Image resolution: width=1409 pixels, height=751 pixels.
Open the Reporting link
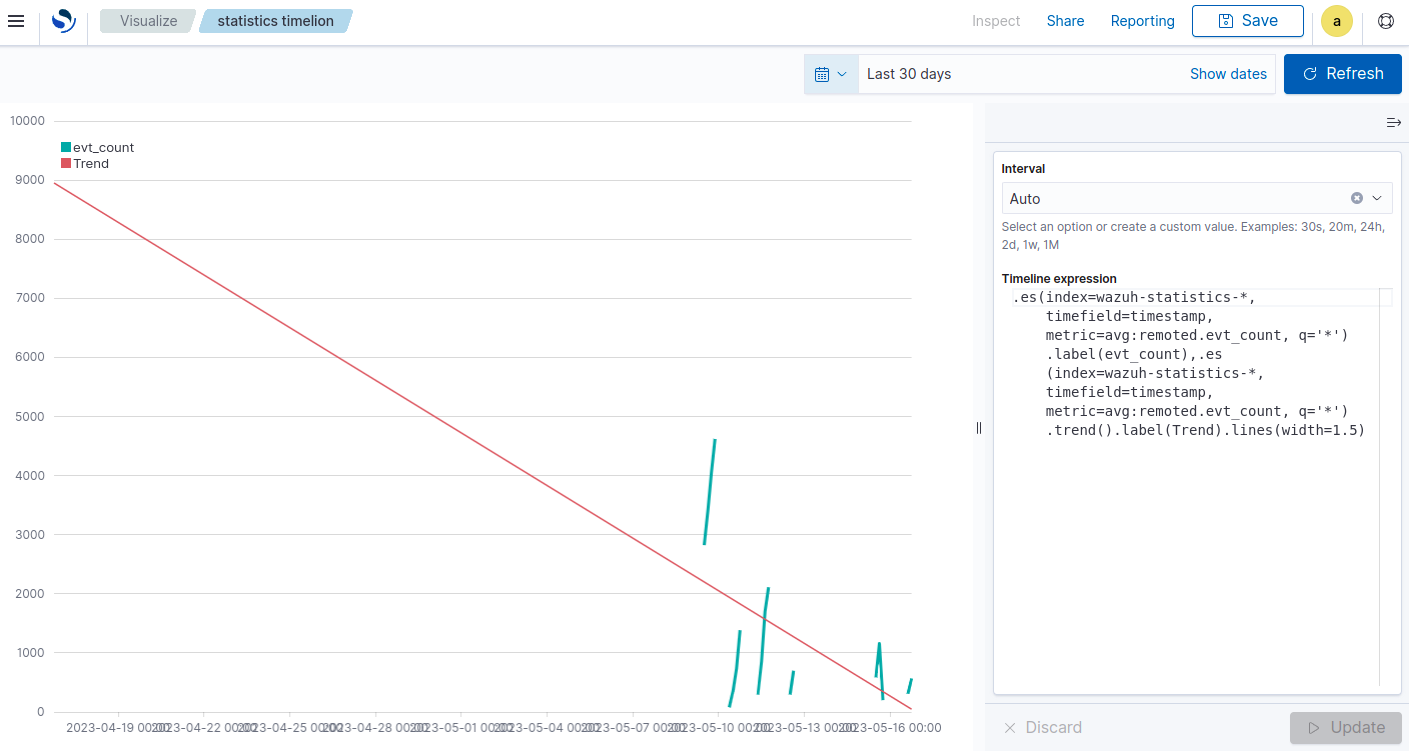(1142, 21)
